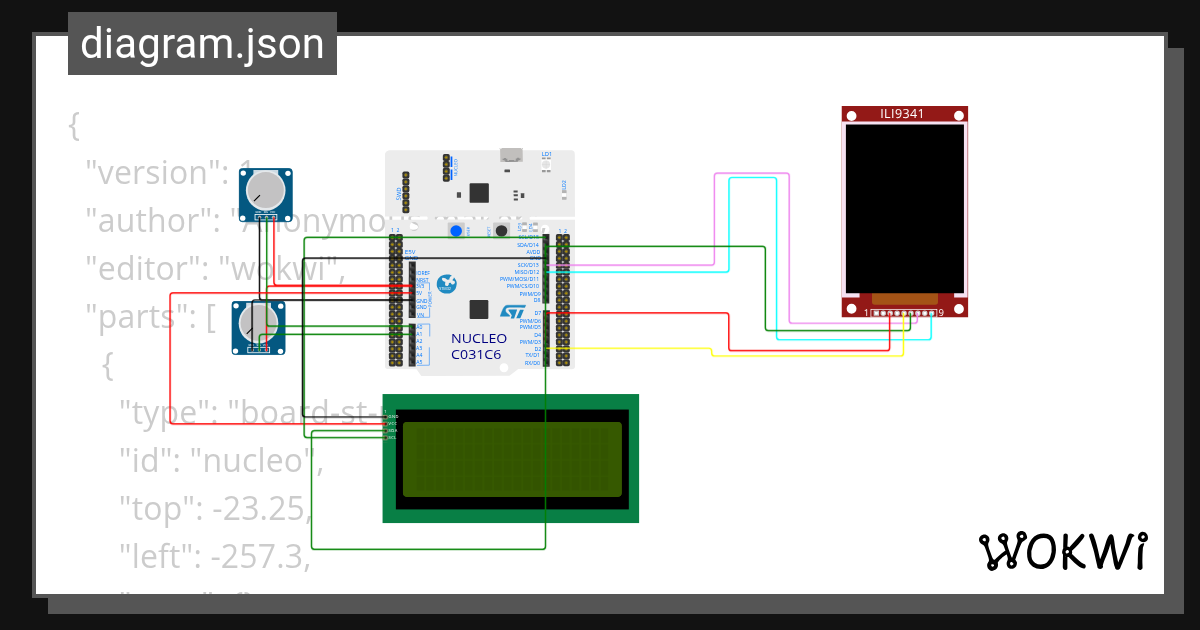1200x630 pixels.
Task: Click the LD2 indicator on the board
Action: tap(564, 196)
